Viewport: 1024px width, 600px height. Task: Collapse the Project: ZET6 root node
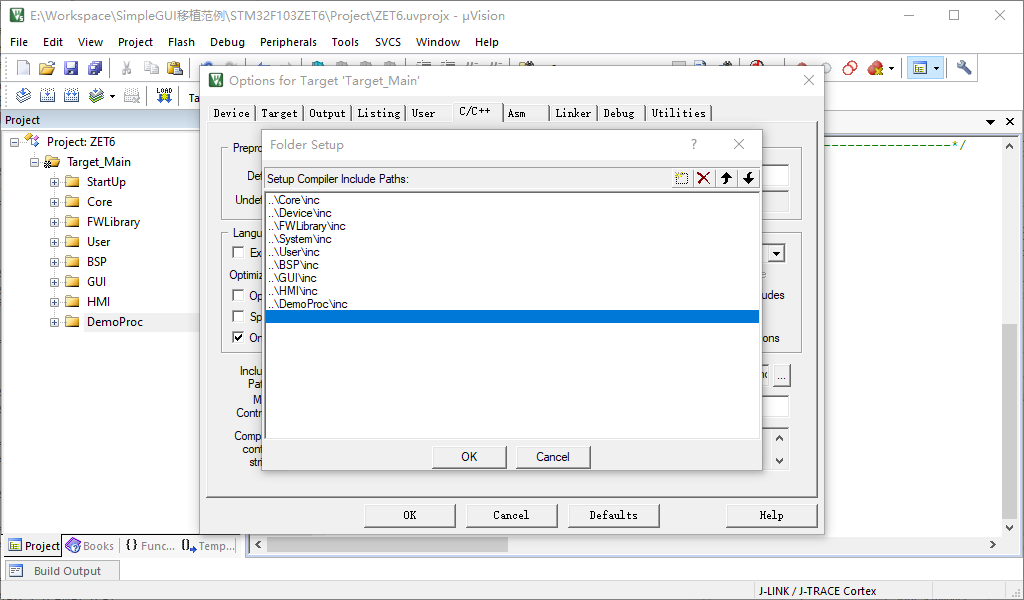point(14,142)
